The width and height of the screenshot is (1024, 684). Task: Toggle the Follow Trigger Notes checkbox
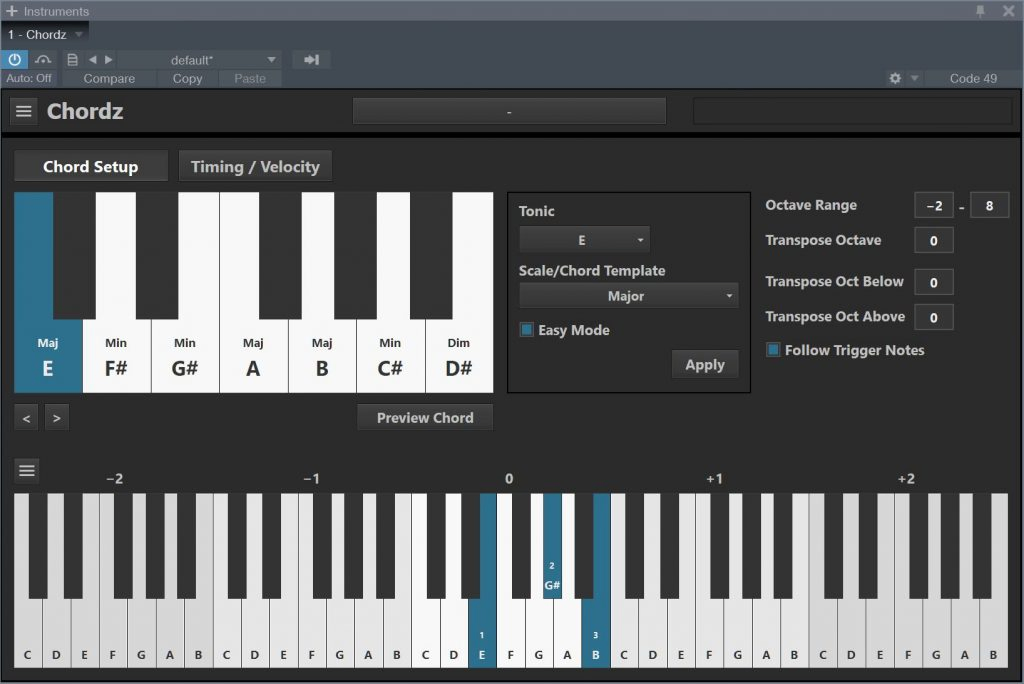coord(773,350)
